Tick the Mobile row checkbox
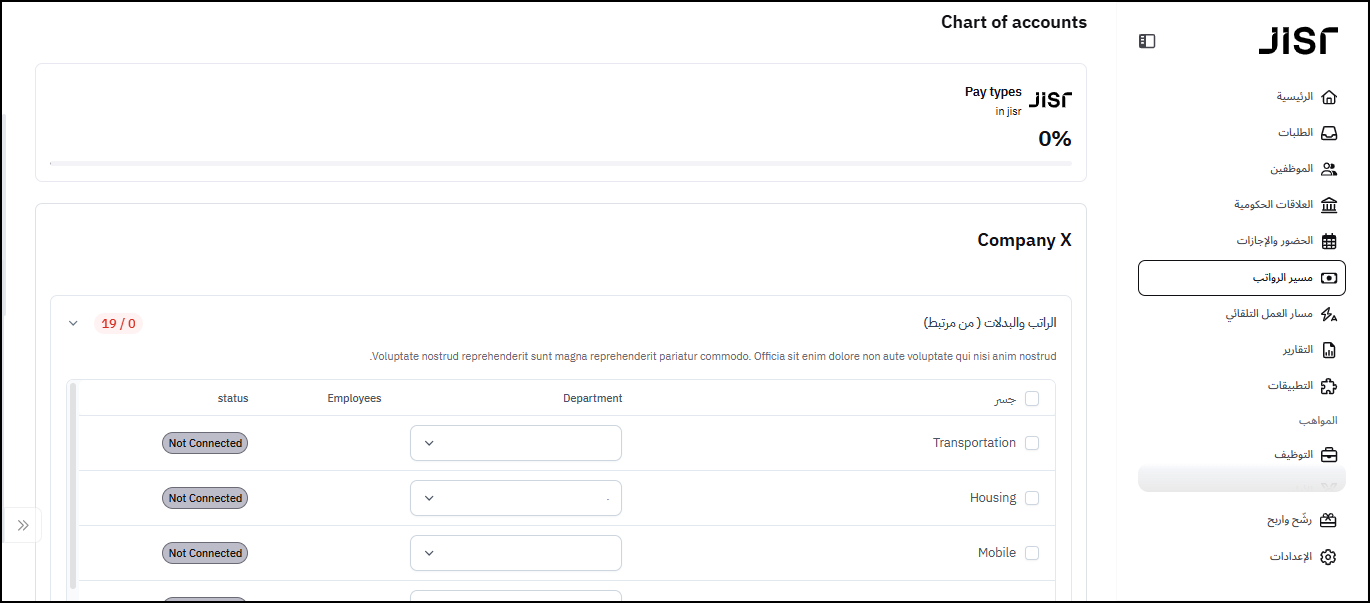The width and height of the screenshot is (1370, 603). click(x=1032, y=553)
